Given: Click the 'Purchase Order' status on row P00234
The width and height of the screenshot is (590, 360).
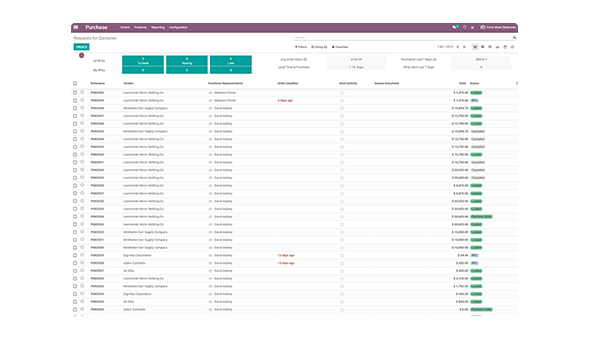Looking at the screenshot, I should [x=481, y=217].
